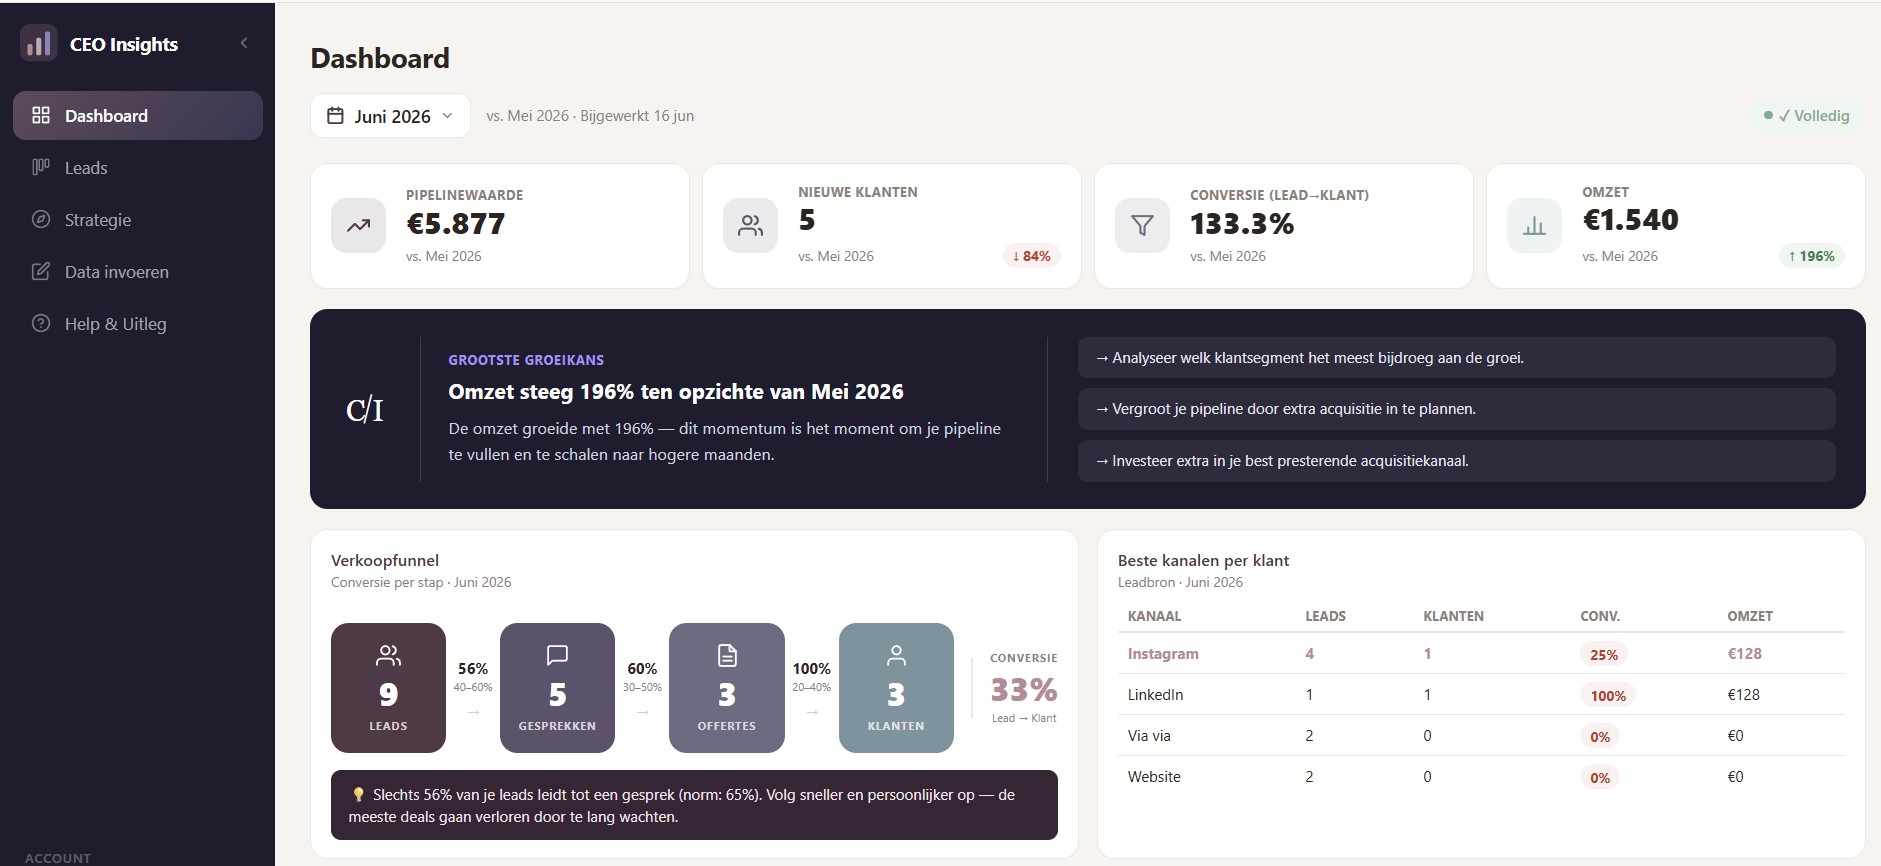Screen dimensions: 1881x866
Task: Select the Website channel row
Action: pos(1481,777)
